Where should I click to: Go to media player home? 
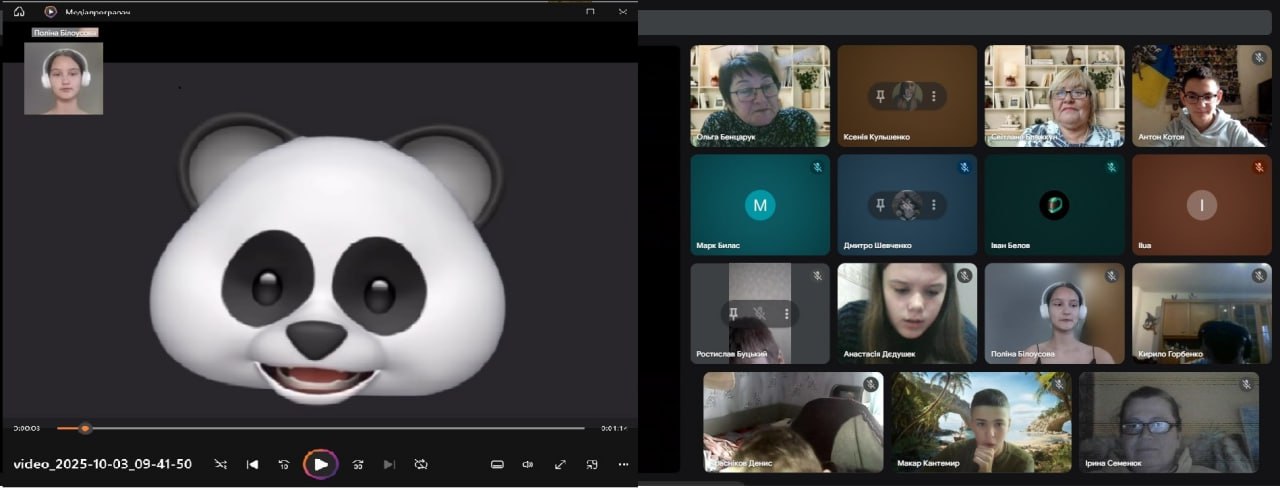(18, 11)
